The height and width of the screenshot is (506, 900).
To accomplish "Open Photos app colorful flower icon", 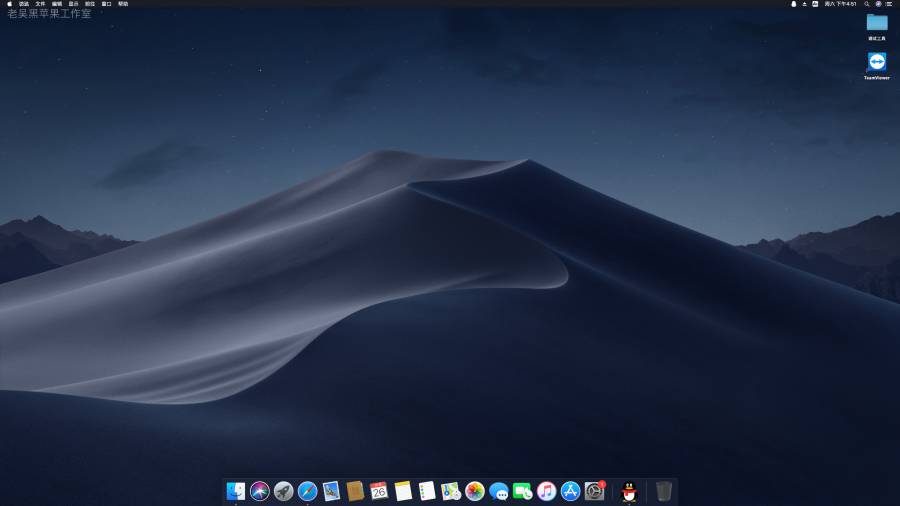I will coord(475,491).
